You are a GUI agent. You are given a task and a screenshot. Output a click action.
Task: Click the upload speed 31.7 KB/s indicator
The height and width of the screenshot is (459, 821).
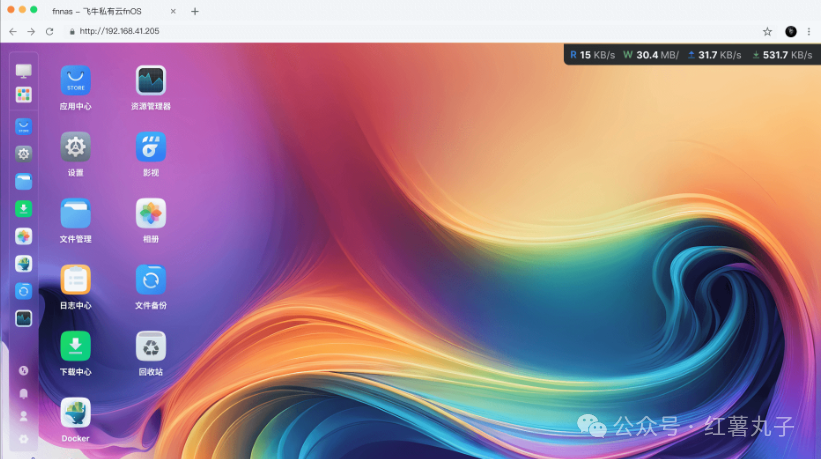pos(715,55)
